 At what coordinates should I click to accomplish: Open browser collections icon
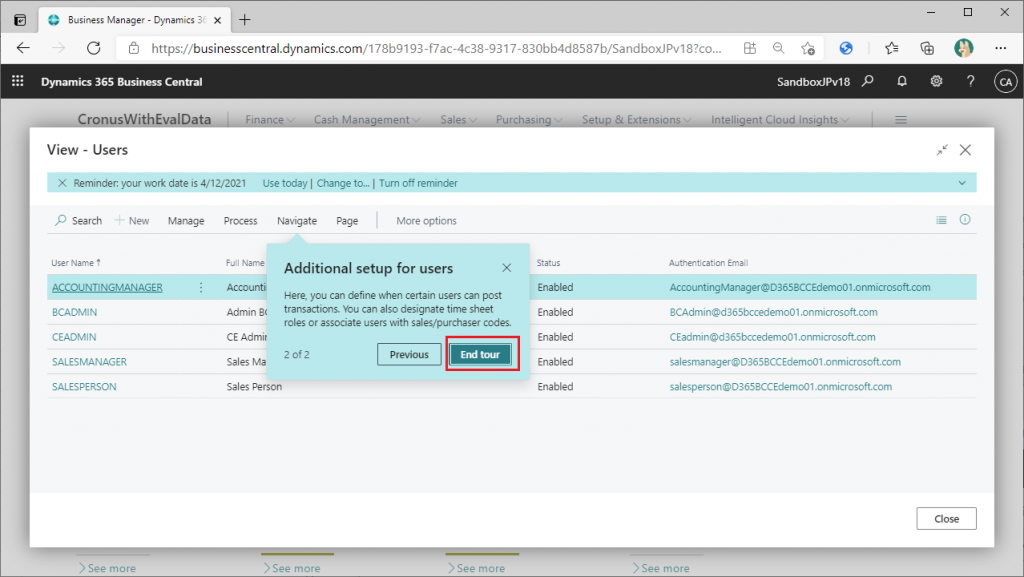[x=927, y=48]
